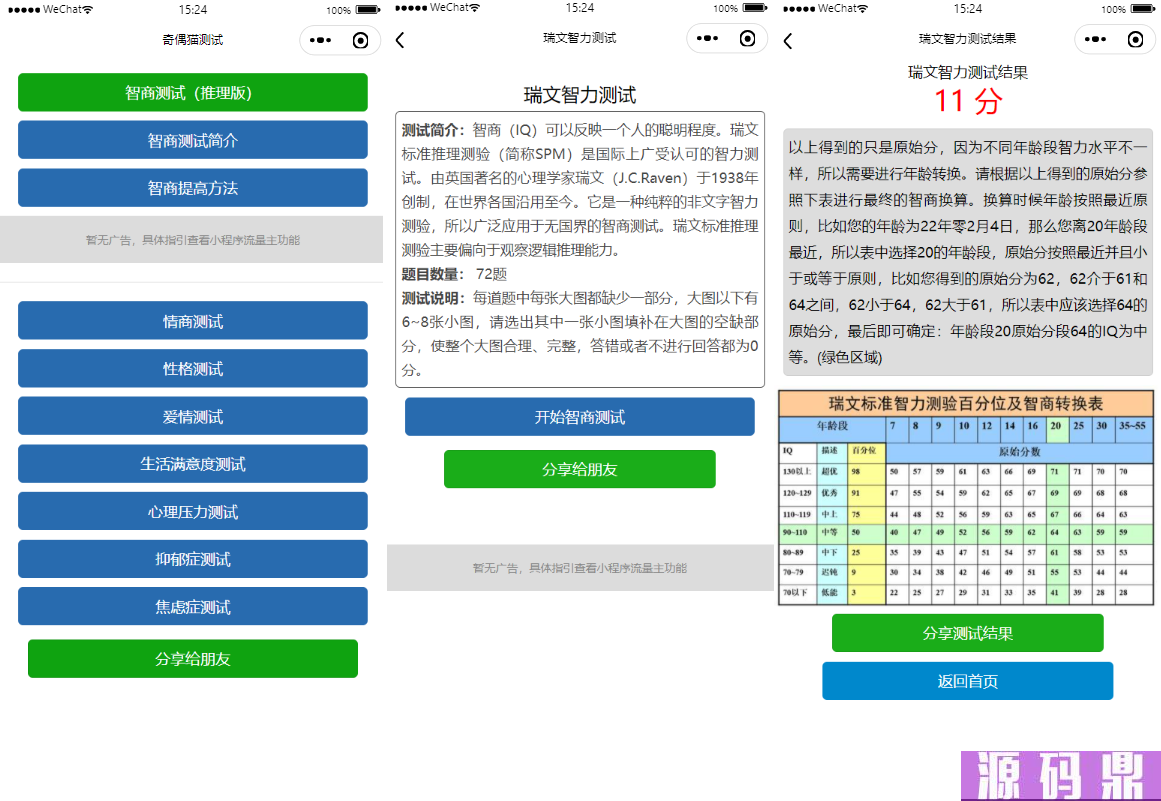This screenshot has width=1161, height=801.
Task: Tap 分享测试结果 button
Action: [x=968, y=633]
